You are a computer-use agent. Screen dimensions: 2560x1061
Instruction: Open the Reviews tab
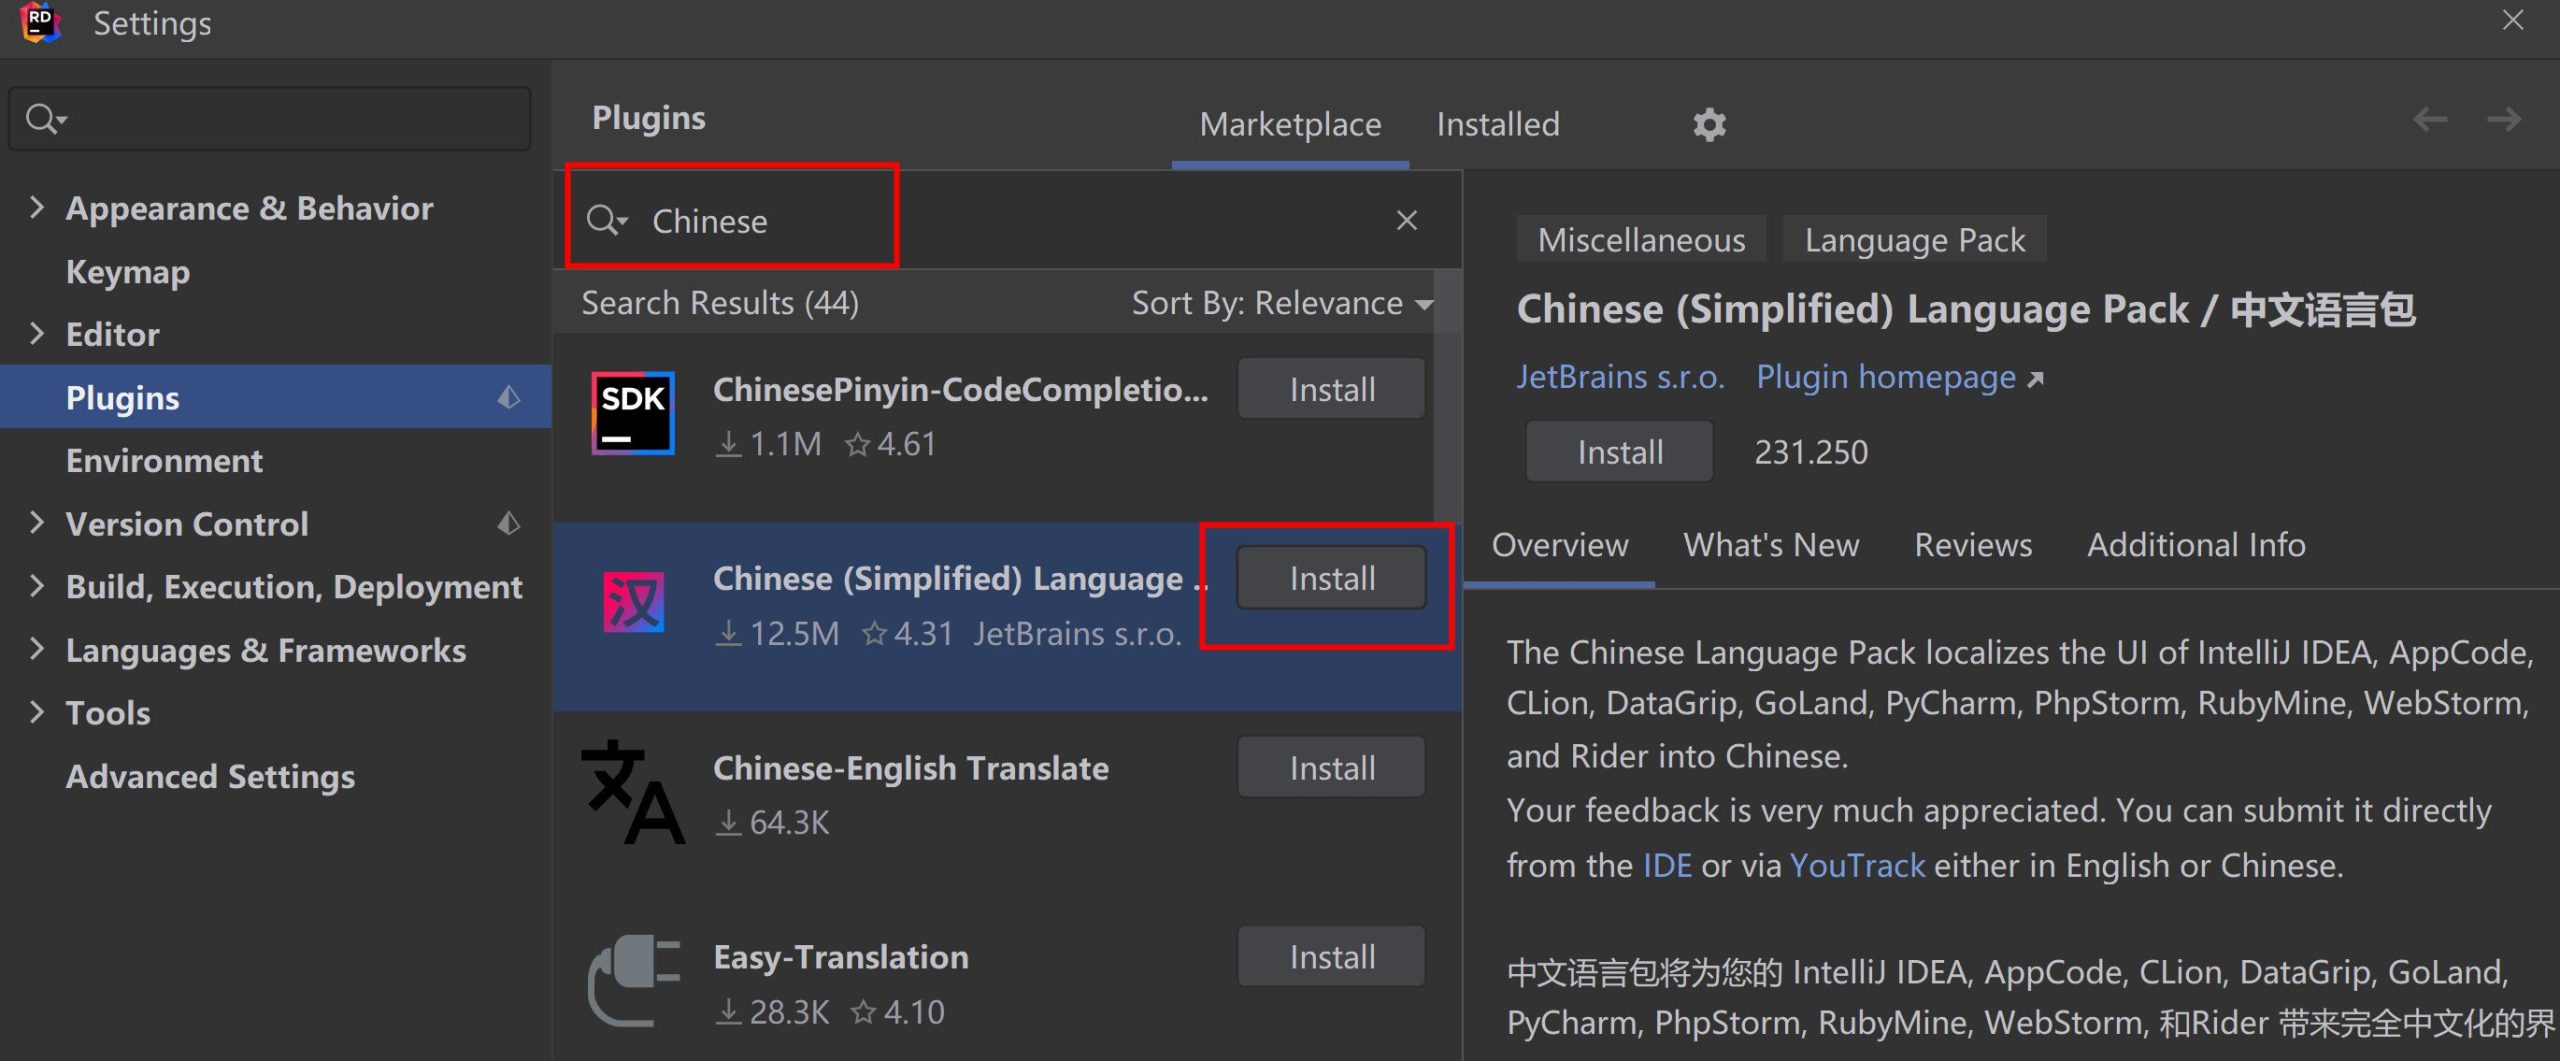pos(1973,545)
